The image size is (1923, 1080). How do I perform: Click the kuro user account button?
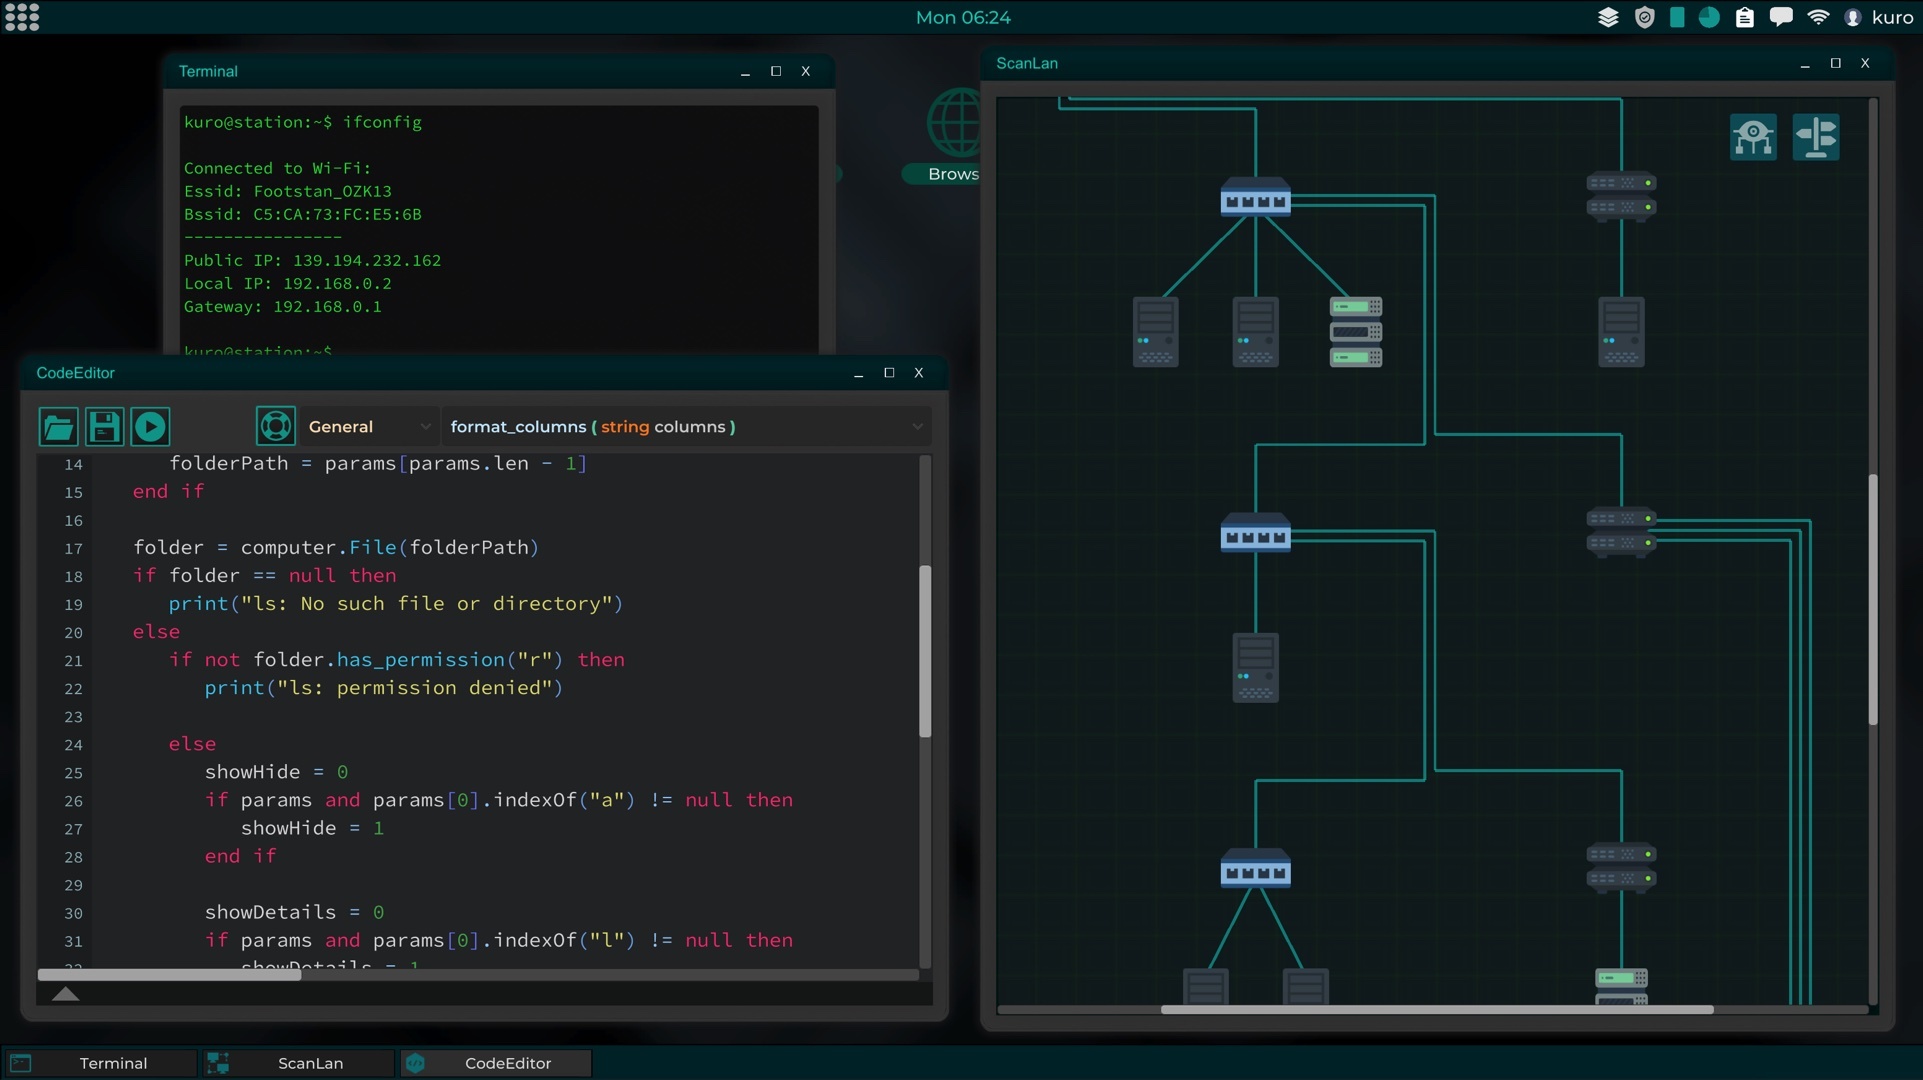coord(1879,17)
